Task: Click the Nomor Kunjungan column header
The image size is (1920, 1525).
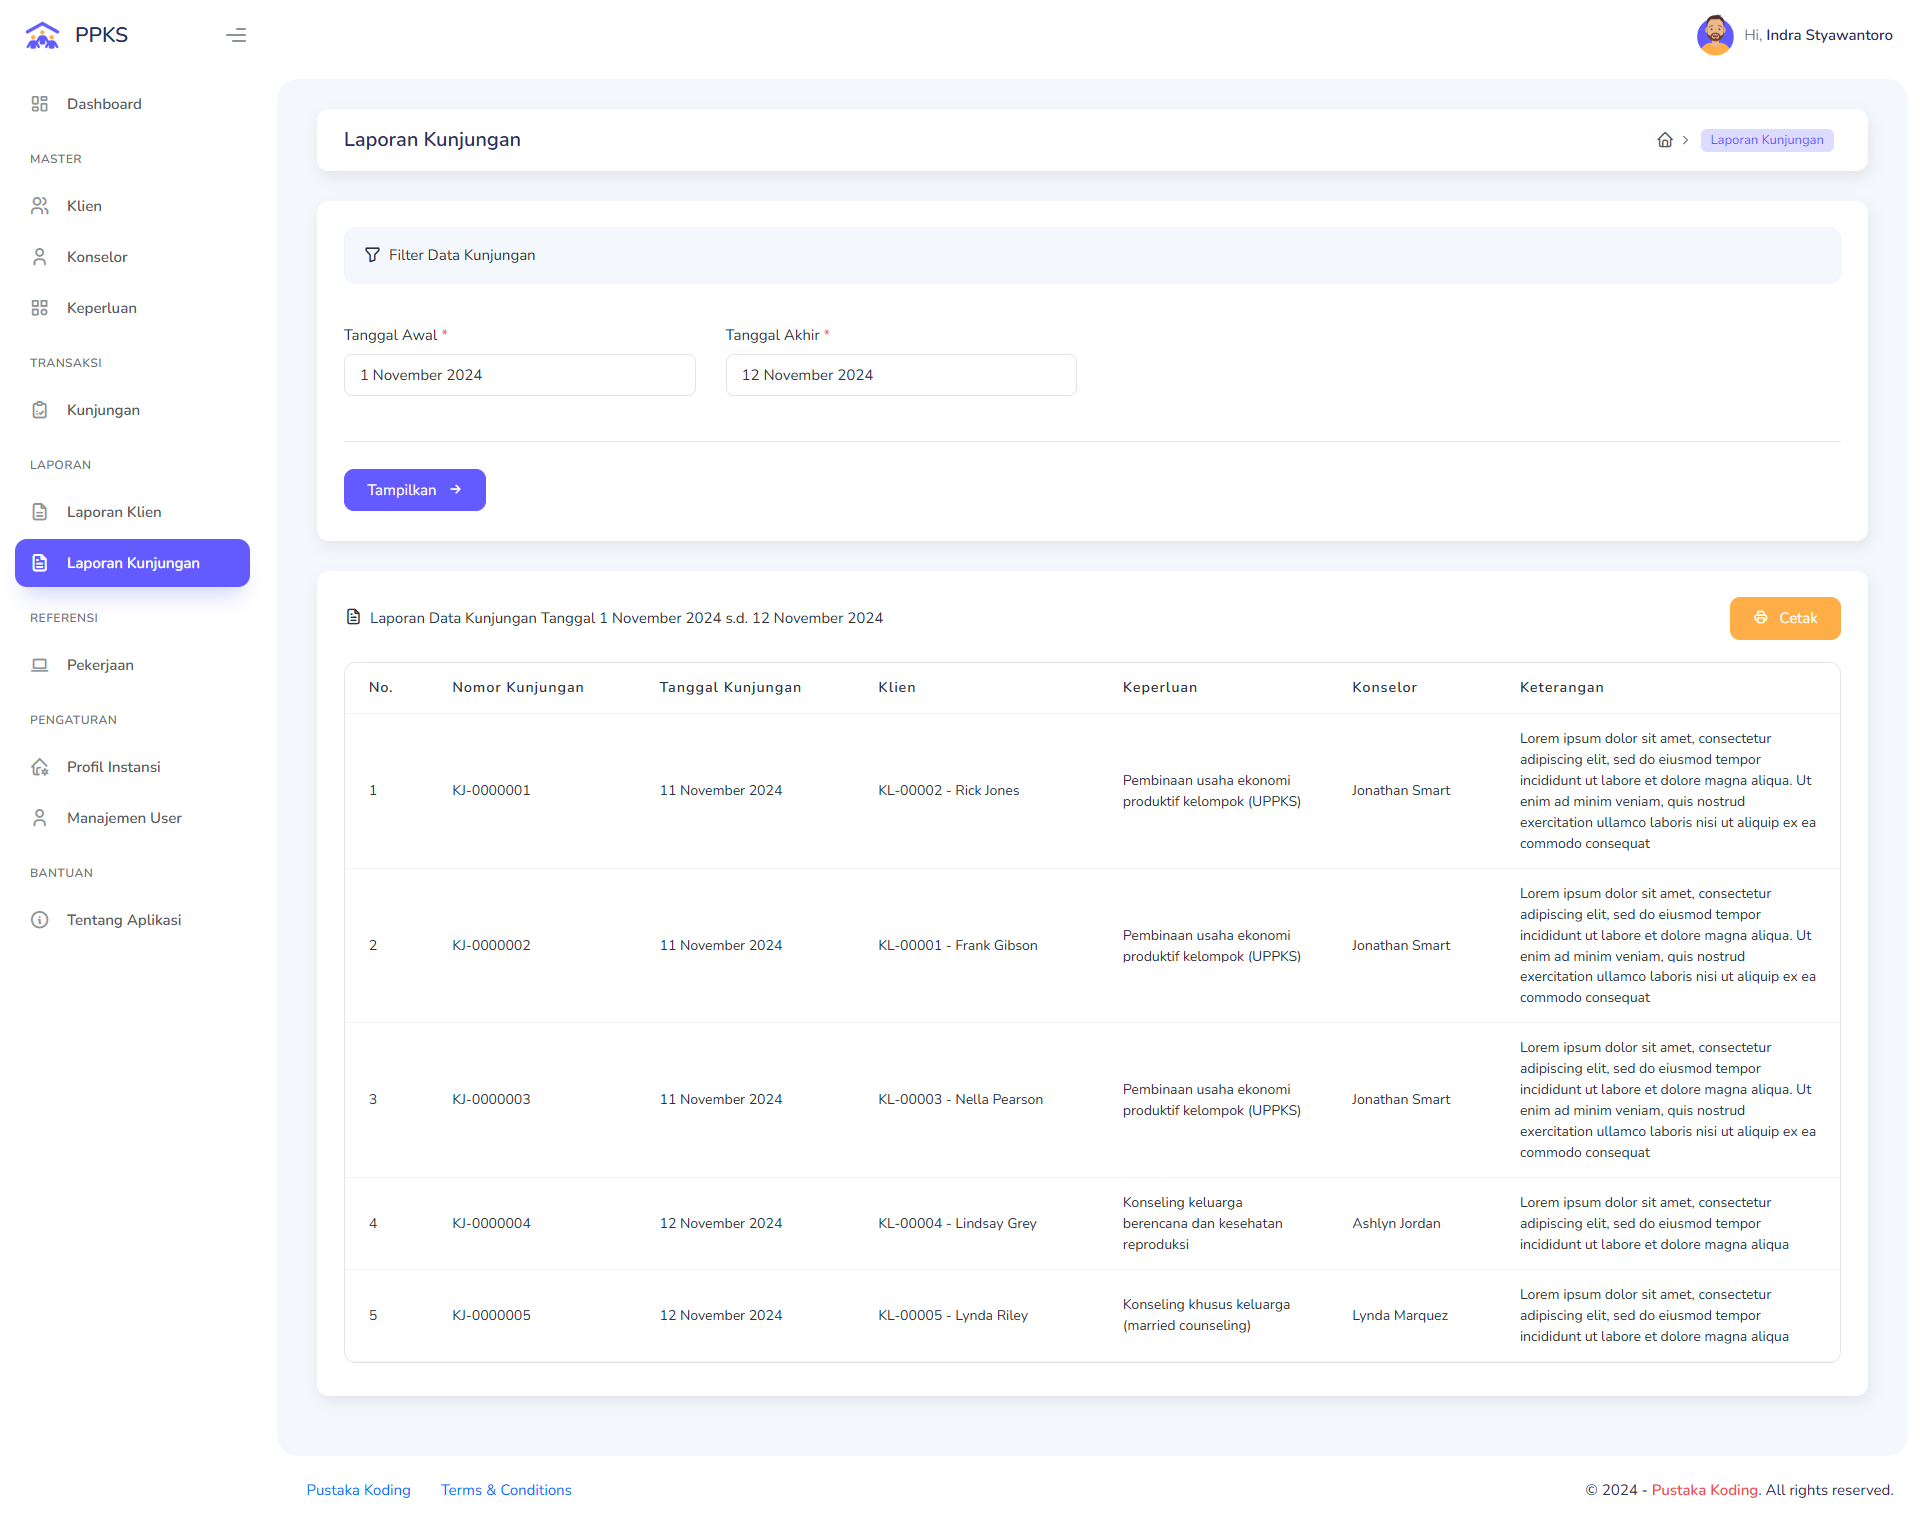Action: coord(518,687)
